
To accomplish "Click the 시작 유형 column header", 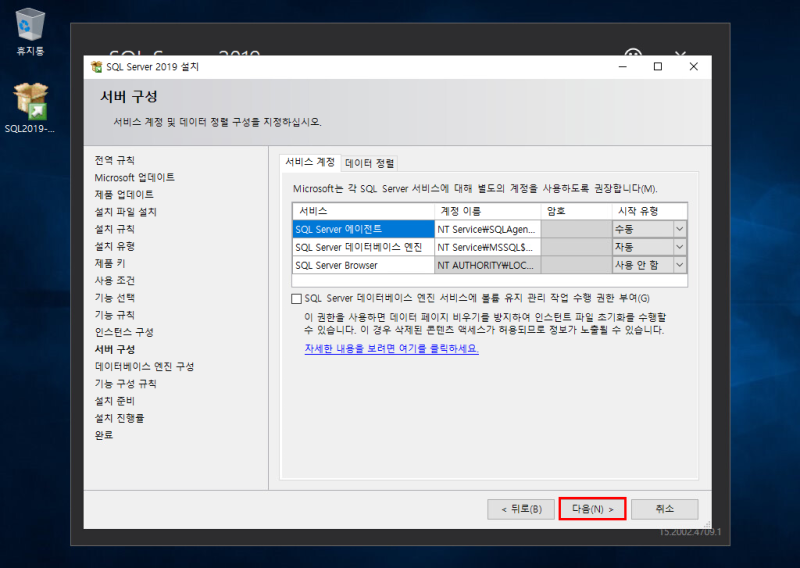I will pyautogui.click(x=649, y=211).
